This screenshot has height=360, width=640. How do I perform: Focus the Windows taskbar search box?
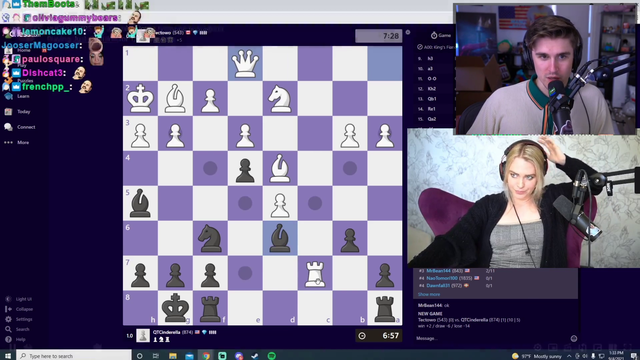(x=75, y=356)
